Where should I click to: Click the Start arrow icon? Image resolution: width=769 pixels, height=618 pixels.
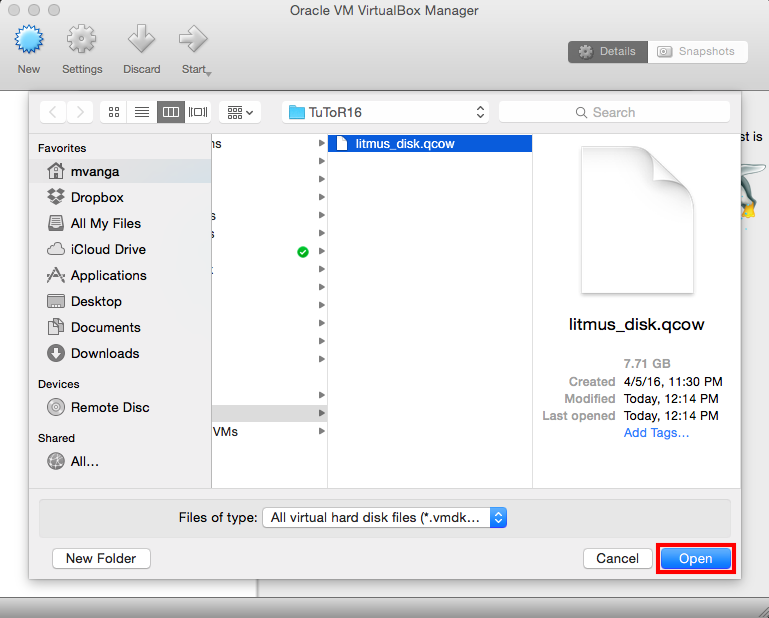point(193,39)
